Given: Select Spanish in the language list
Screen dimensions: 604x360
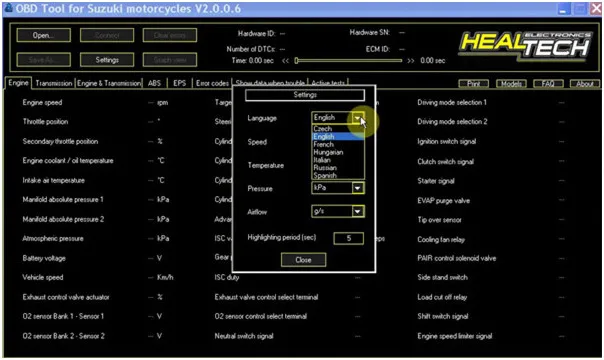Looking at the screenshot, I should (337, 175).
